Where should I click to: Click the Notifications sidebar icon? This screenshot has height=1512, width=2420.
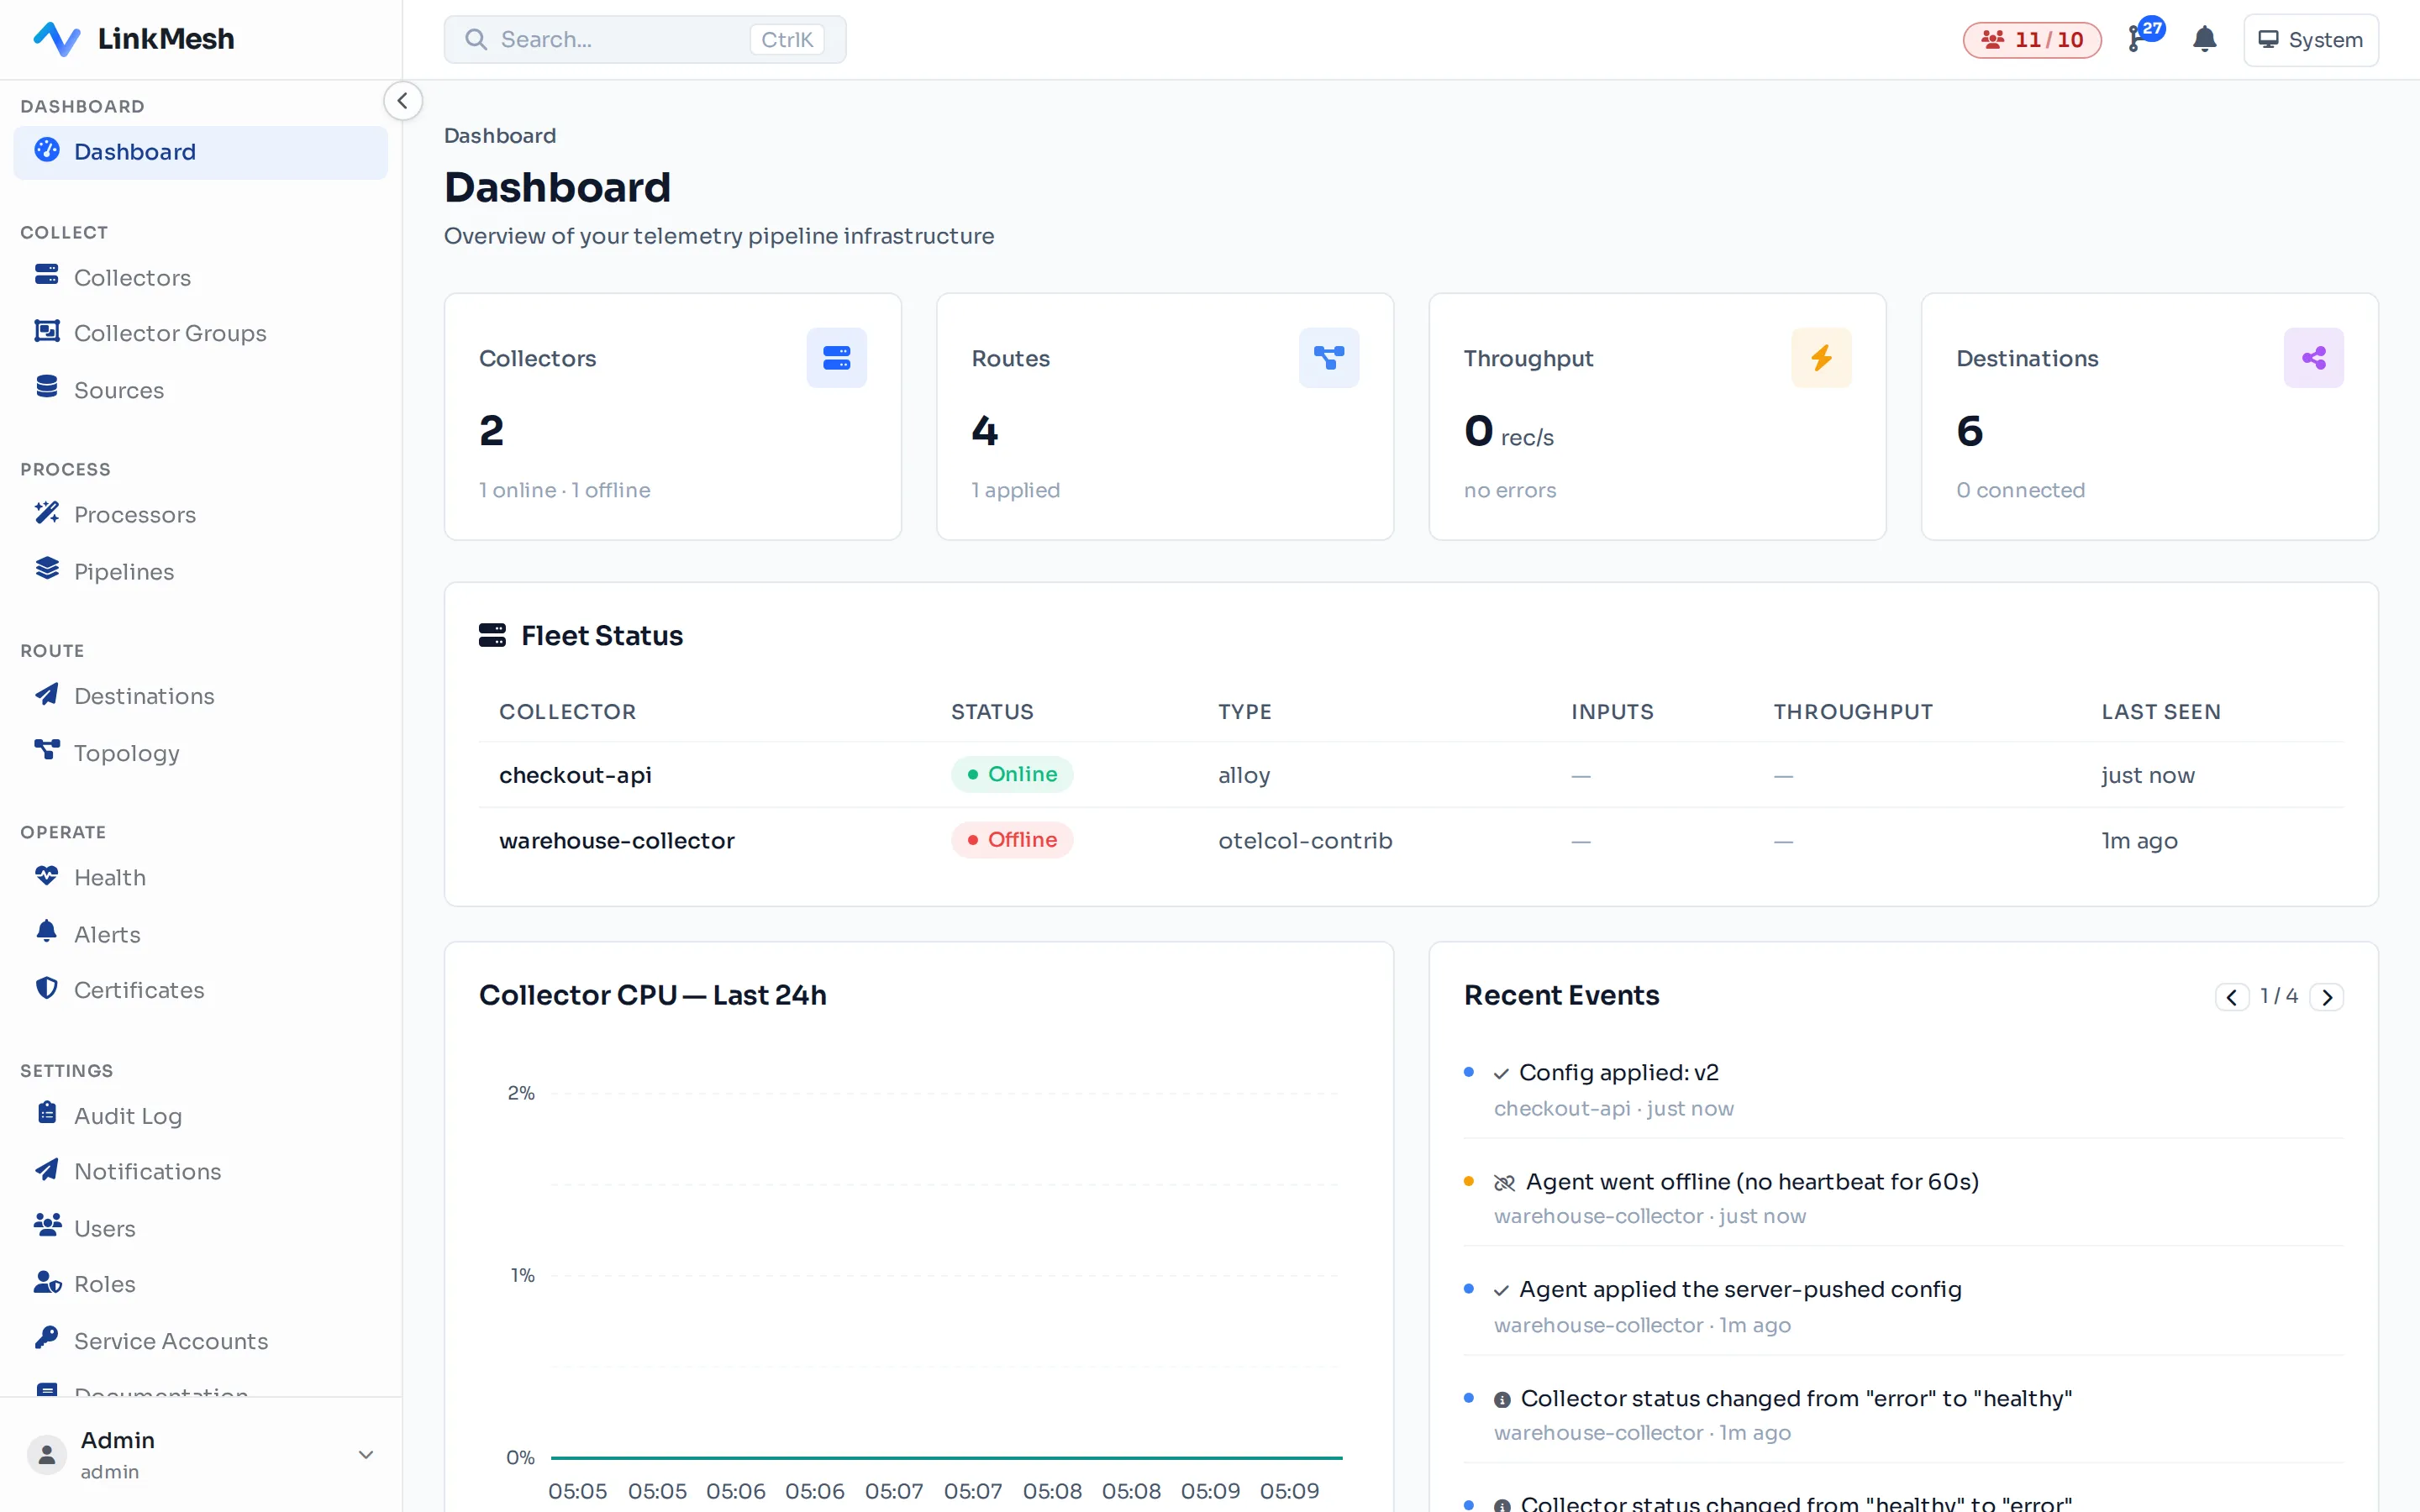tap(47, 1169)
